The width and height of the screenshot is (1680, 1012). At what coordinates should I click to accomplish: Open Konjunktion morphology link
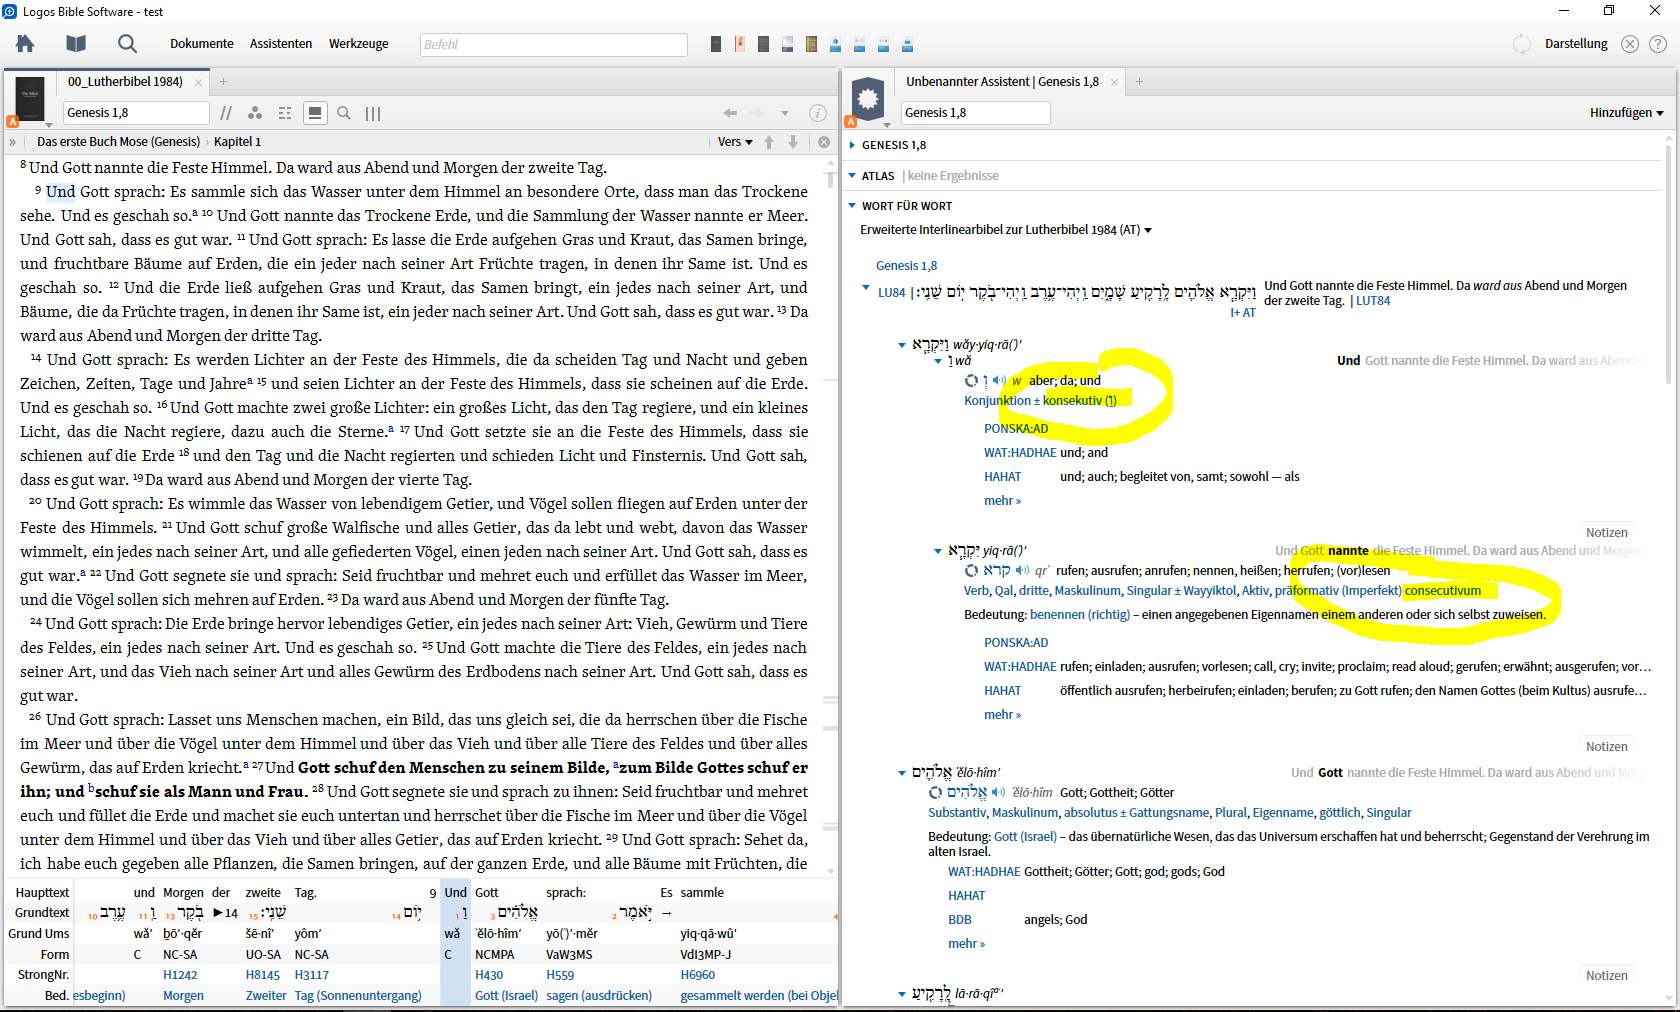pos(997,401)
